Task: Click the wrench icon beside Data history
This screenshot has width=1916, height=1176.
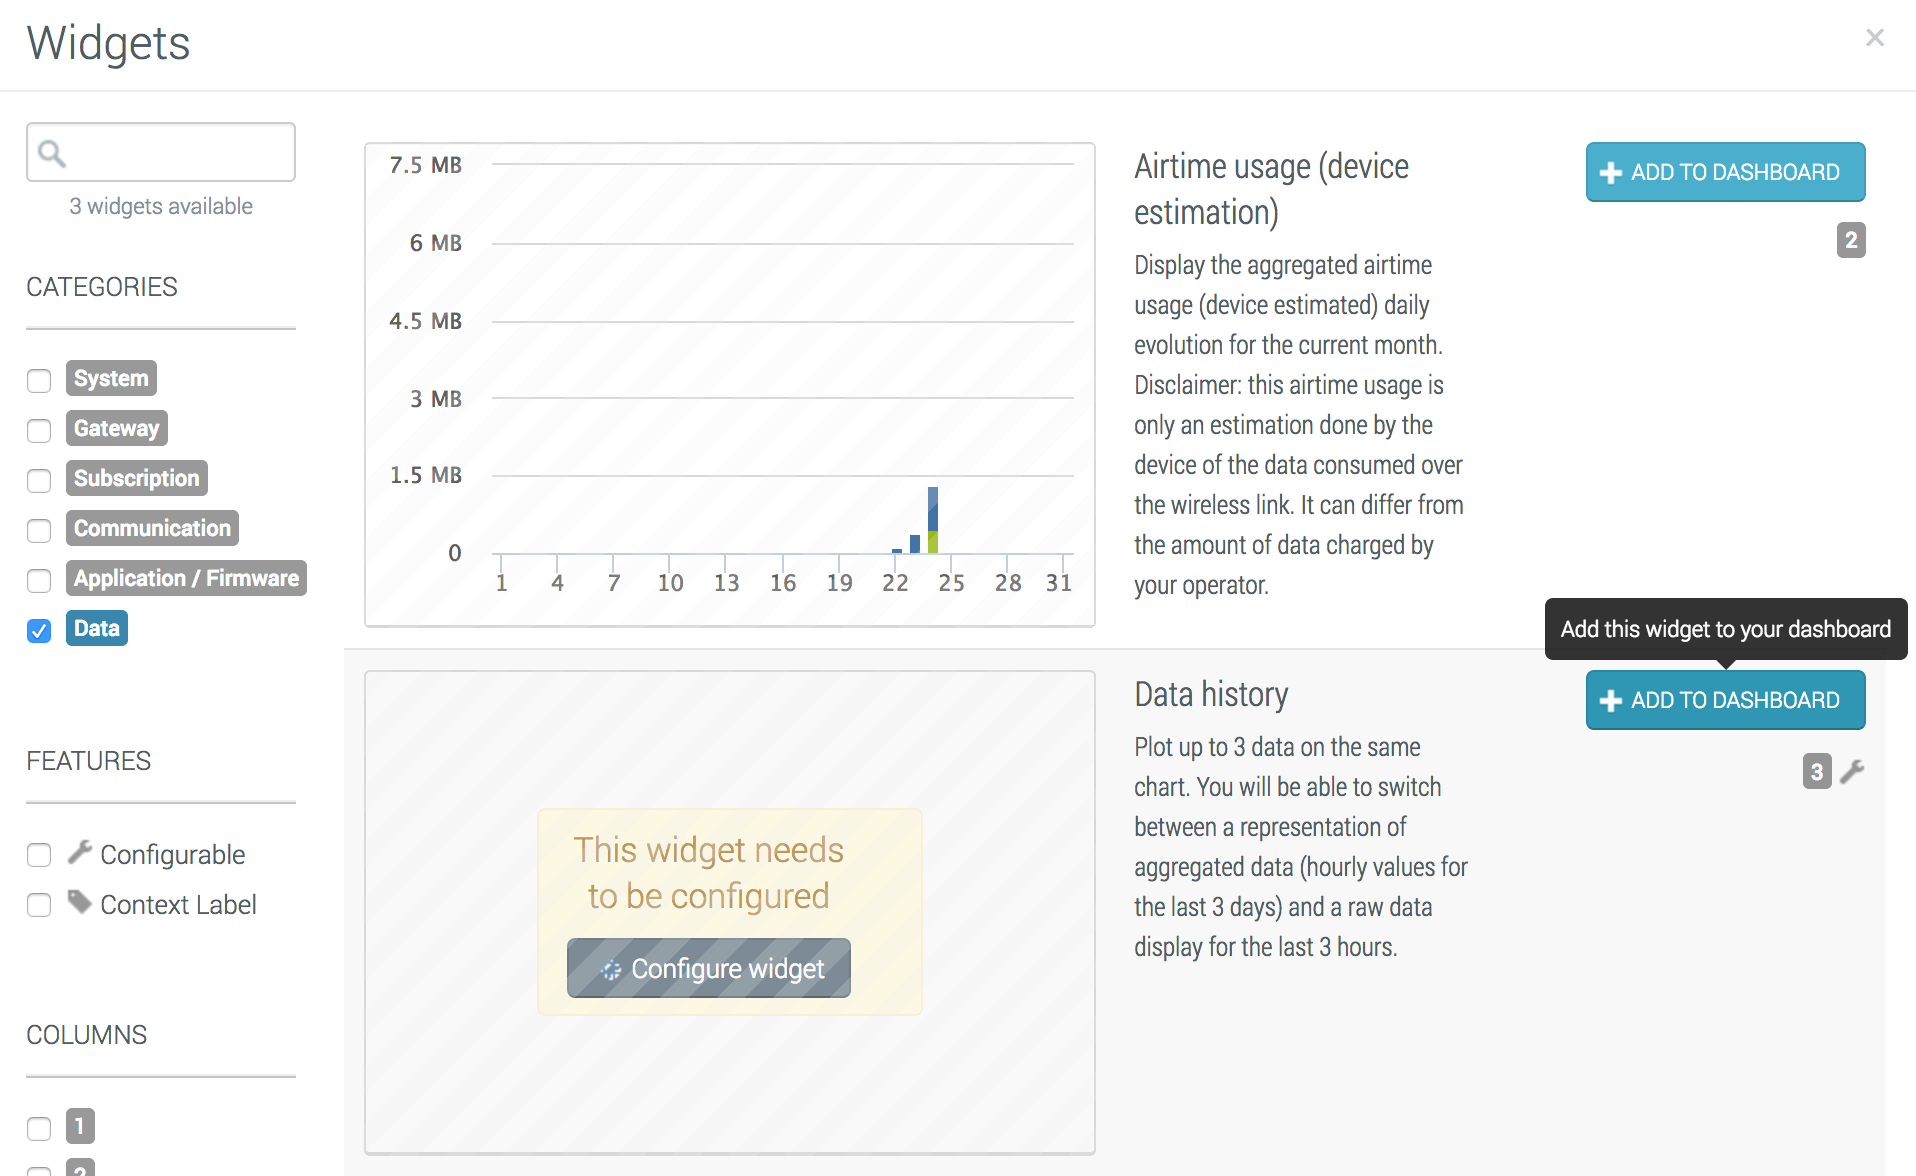Action: [x=1852, y=771]
